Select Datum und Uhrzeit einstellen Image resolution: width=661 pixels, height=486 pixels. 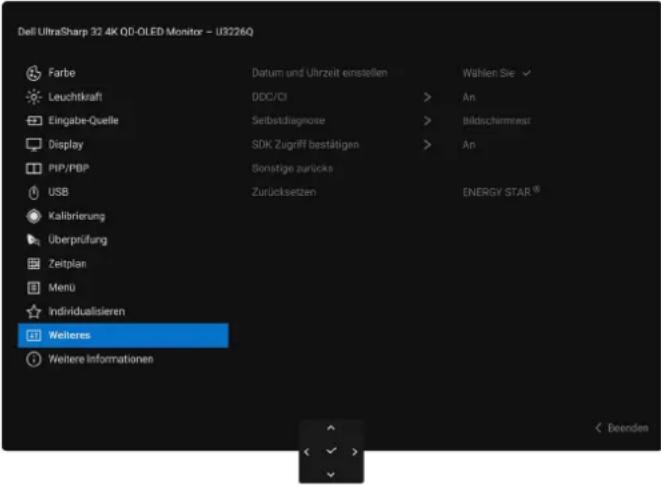click(320, 73)
